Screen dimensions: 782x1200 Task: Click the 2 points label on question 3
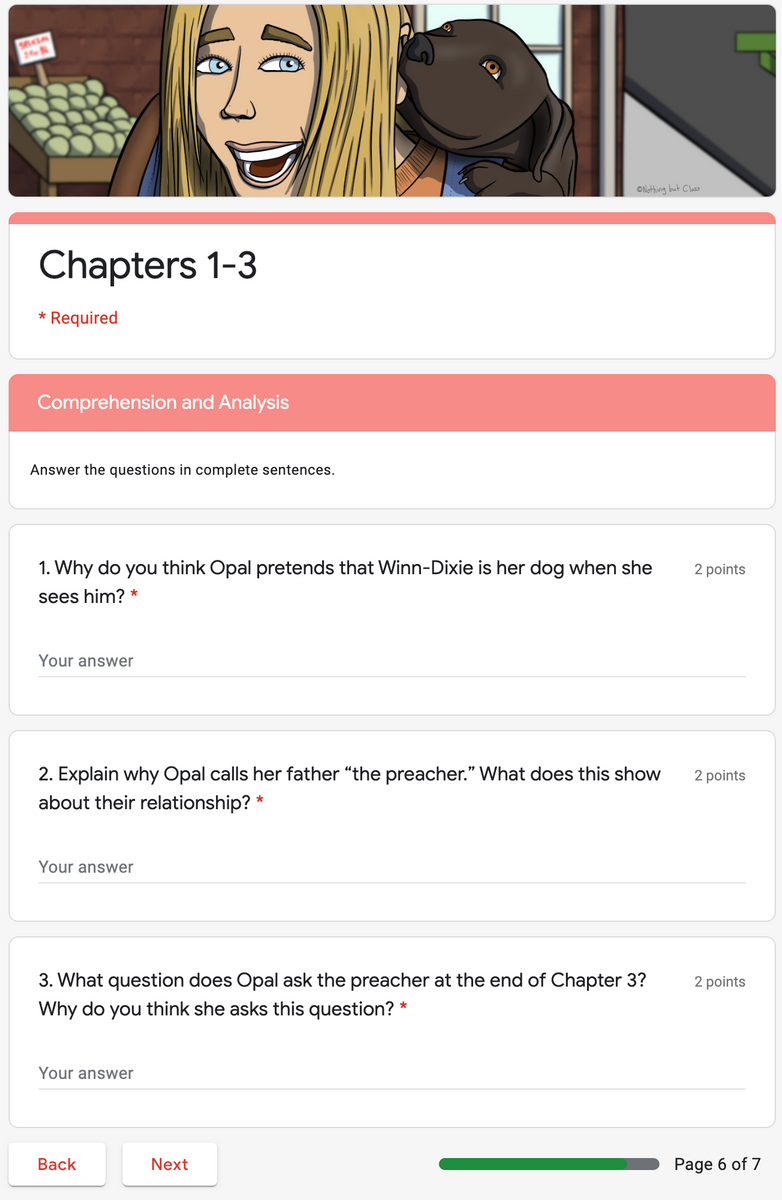[x=719, y=981]
